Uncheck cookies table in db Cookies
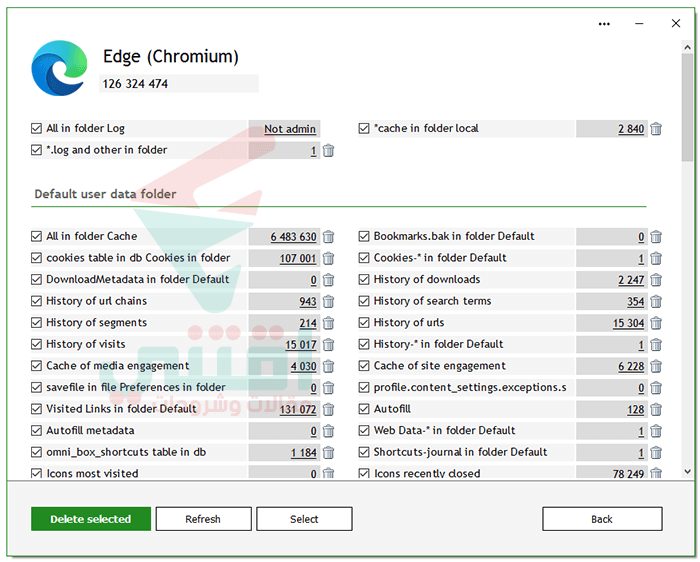 (36, 258)
